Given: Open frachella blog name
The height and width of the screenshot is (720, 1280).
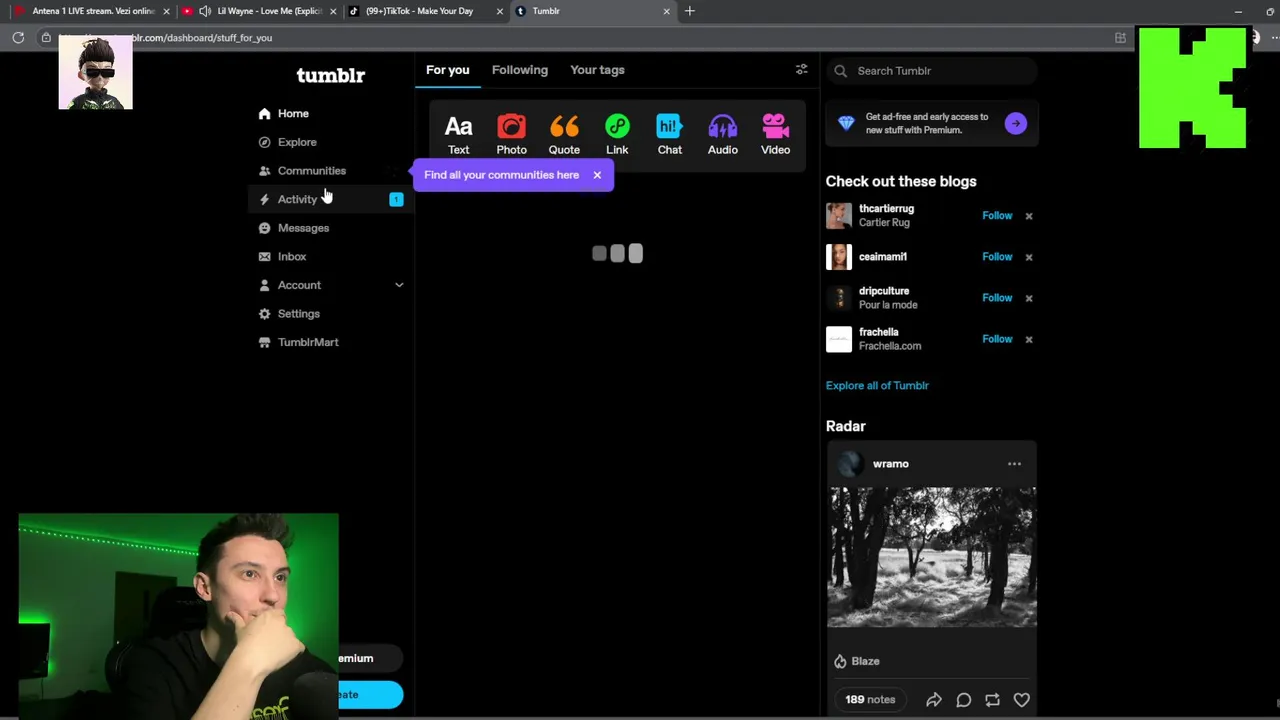Looking at the screenshot, I should [x=879, y=332].
